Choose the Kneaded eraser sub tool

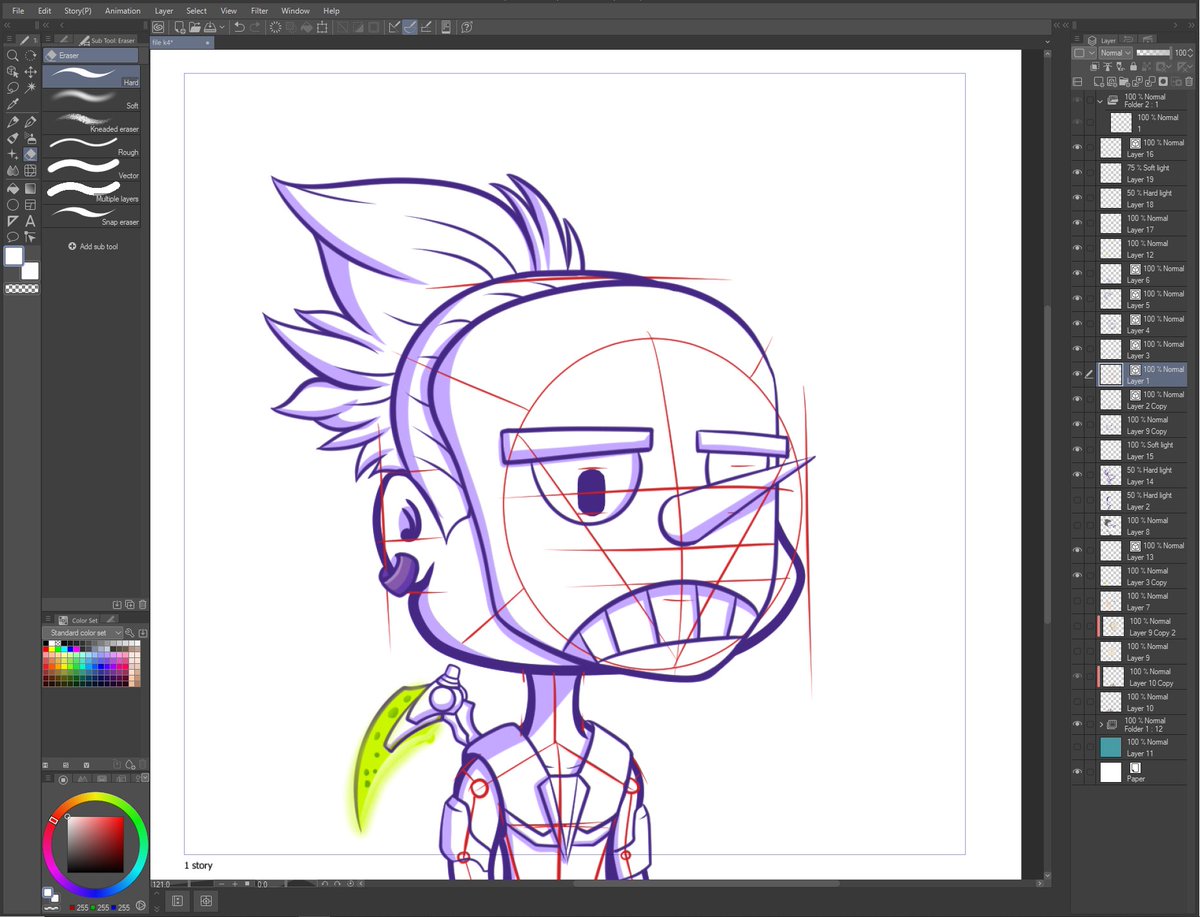tap(91, 121)
